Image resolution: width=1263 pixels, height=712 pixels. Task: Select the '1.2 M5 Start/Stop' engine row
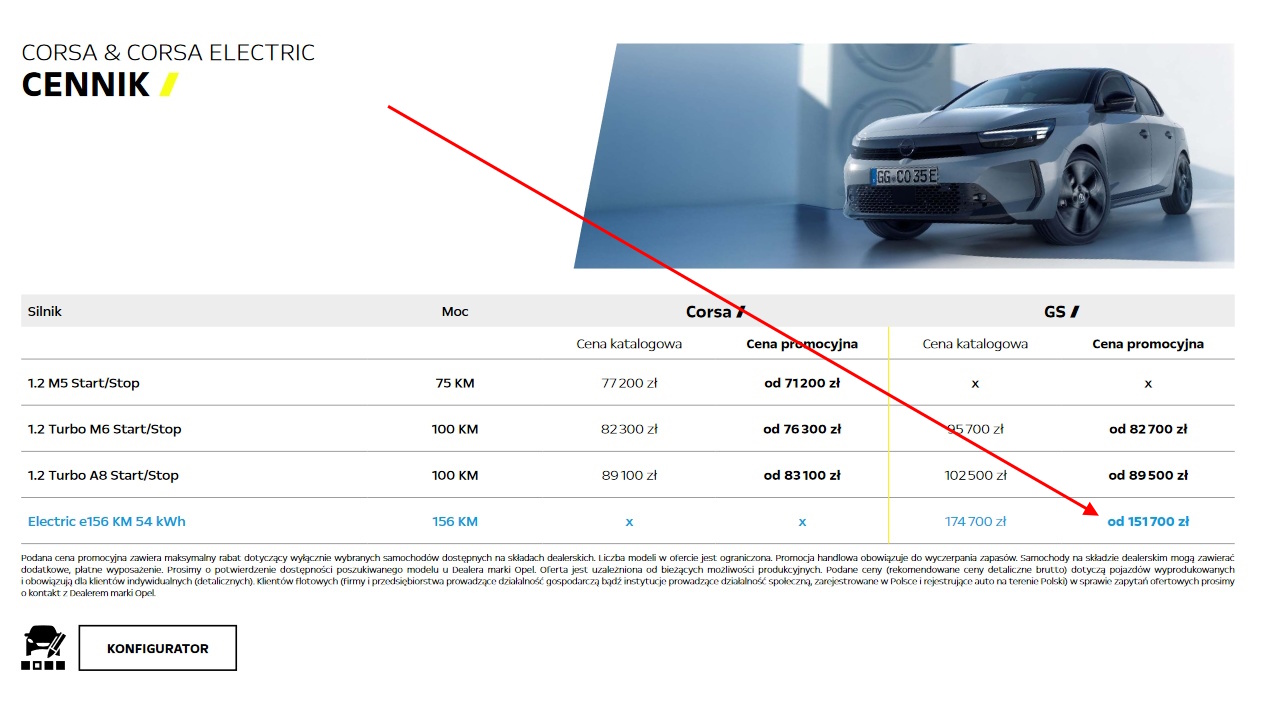click(628, 383)
